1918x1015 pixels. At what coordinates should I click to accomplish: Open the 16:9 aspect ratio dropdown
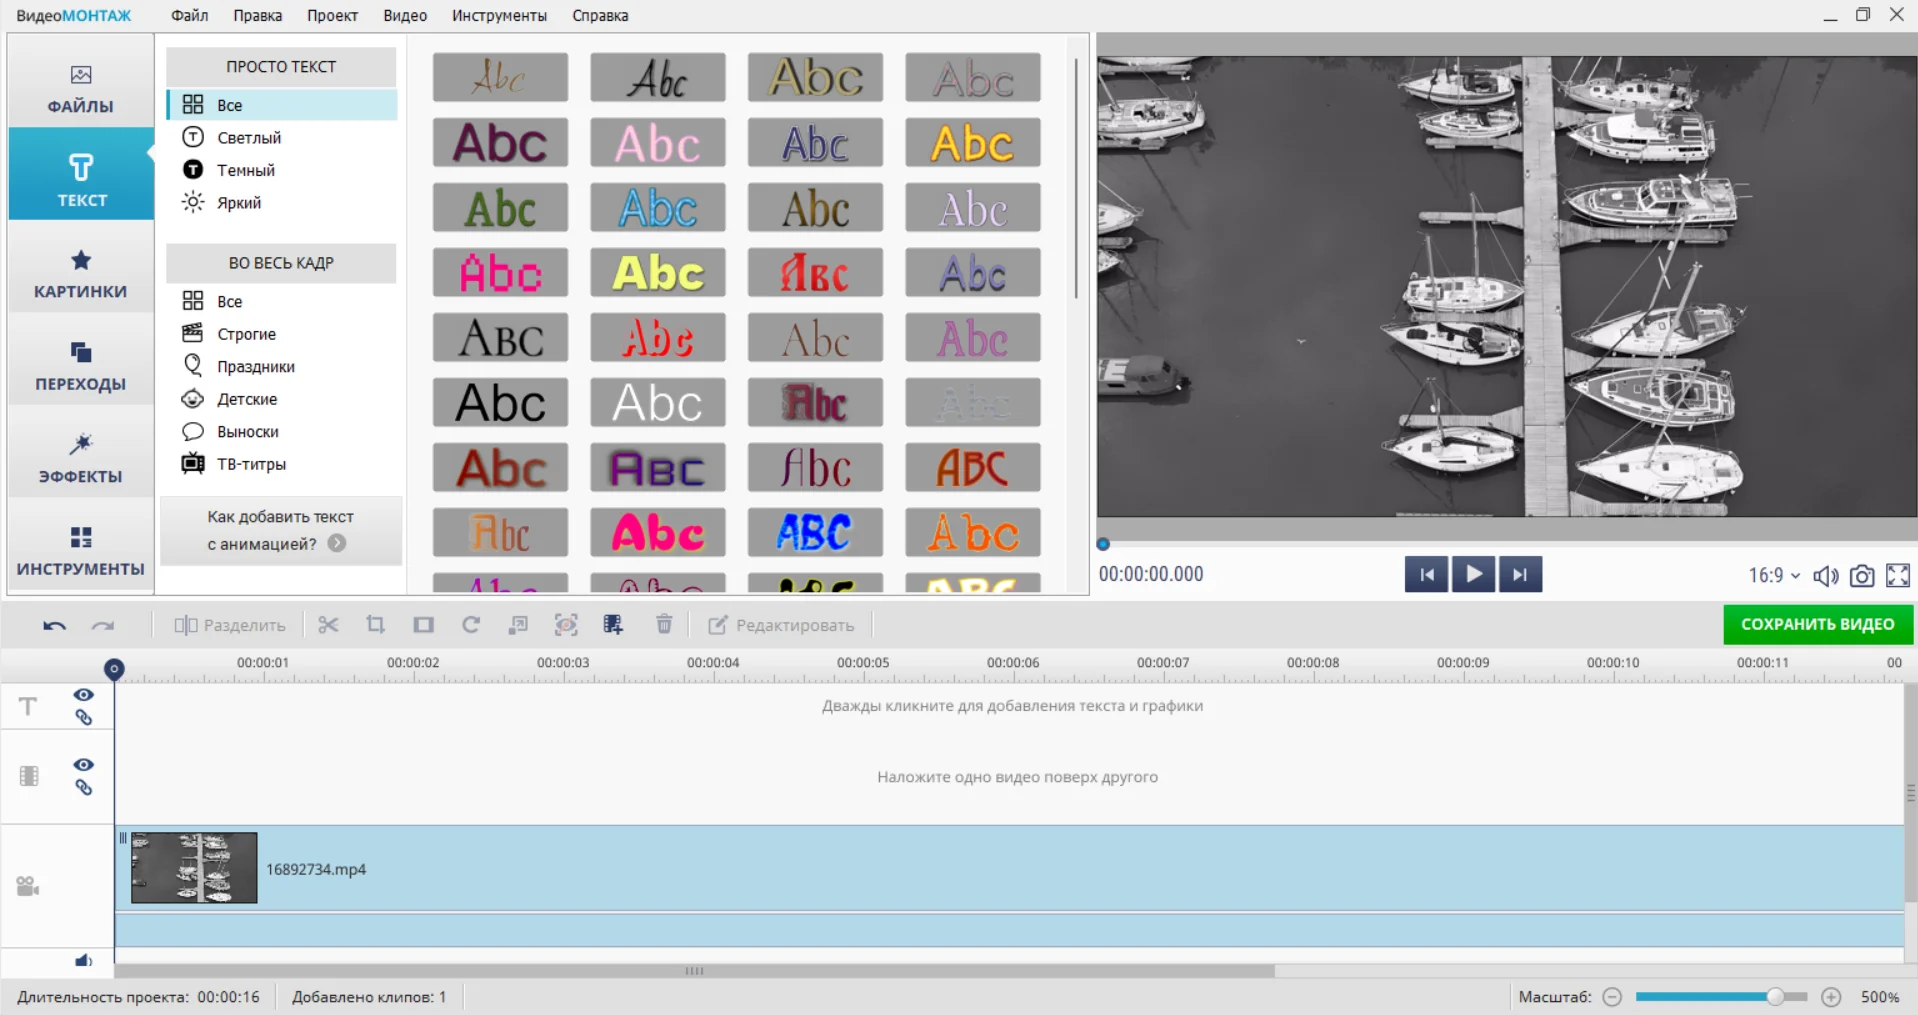pos(1774,576)
